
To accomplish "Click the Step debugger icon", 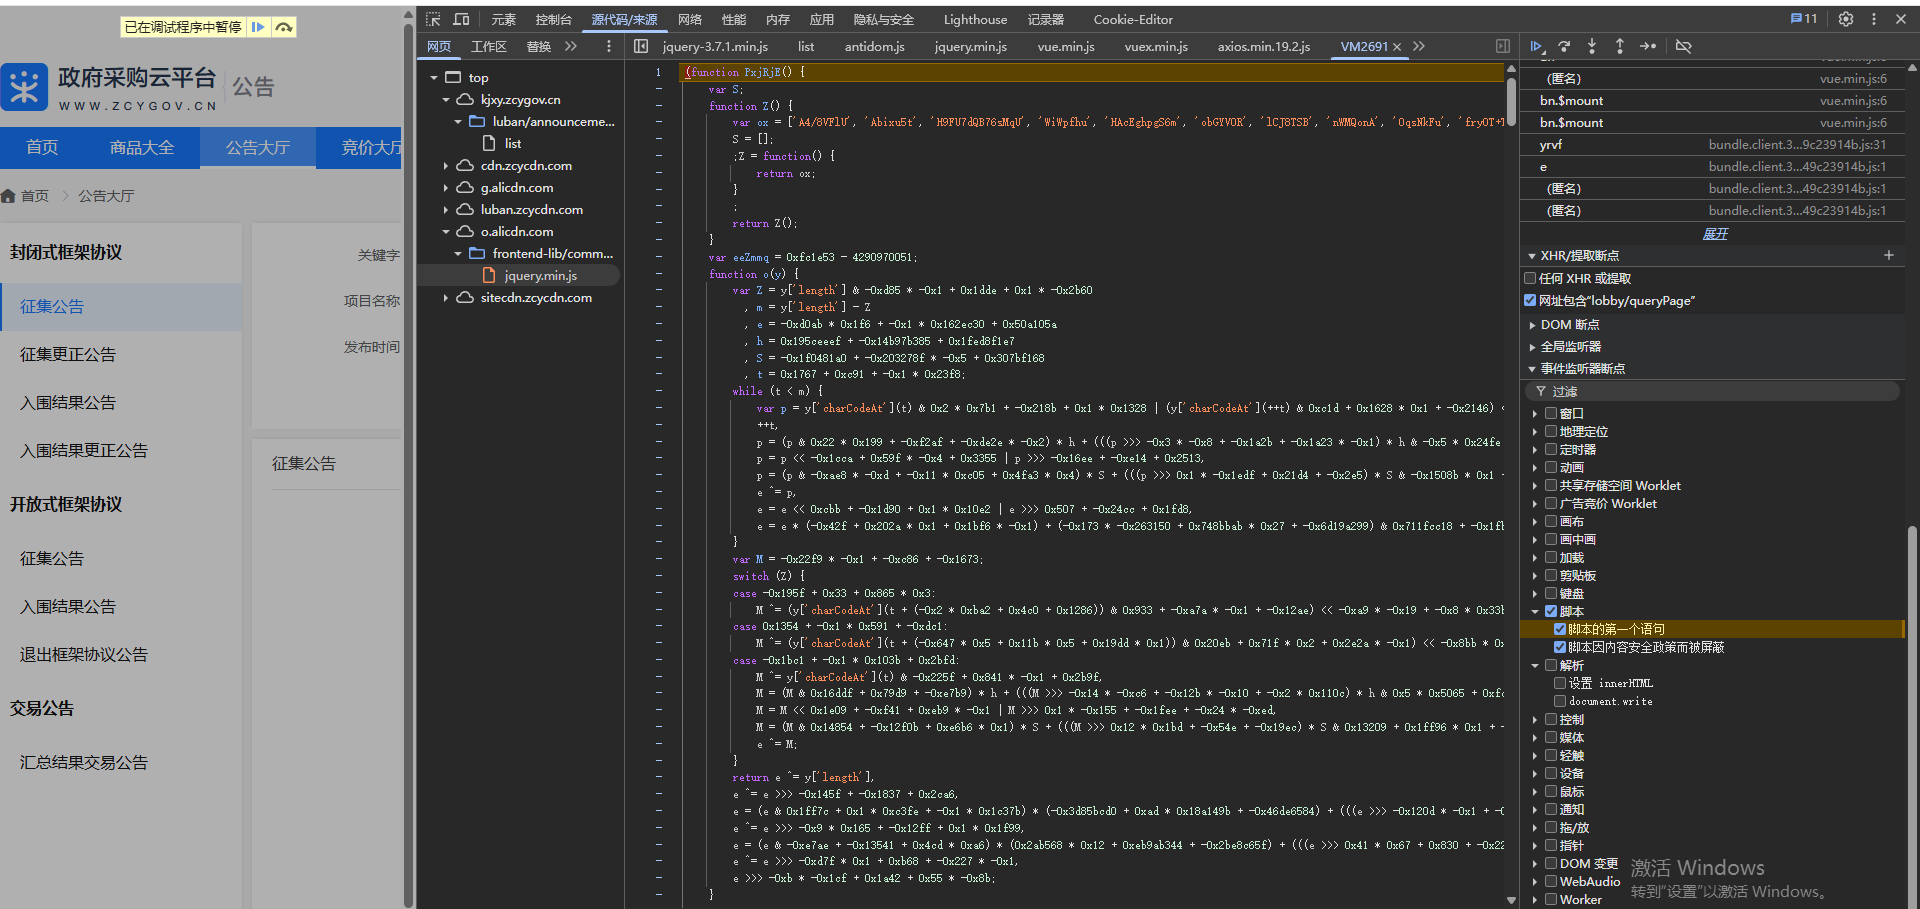I will point(1648,46).
